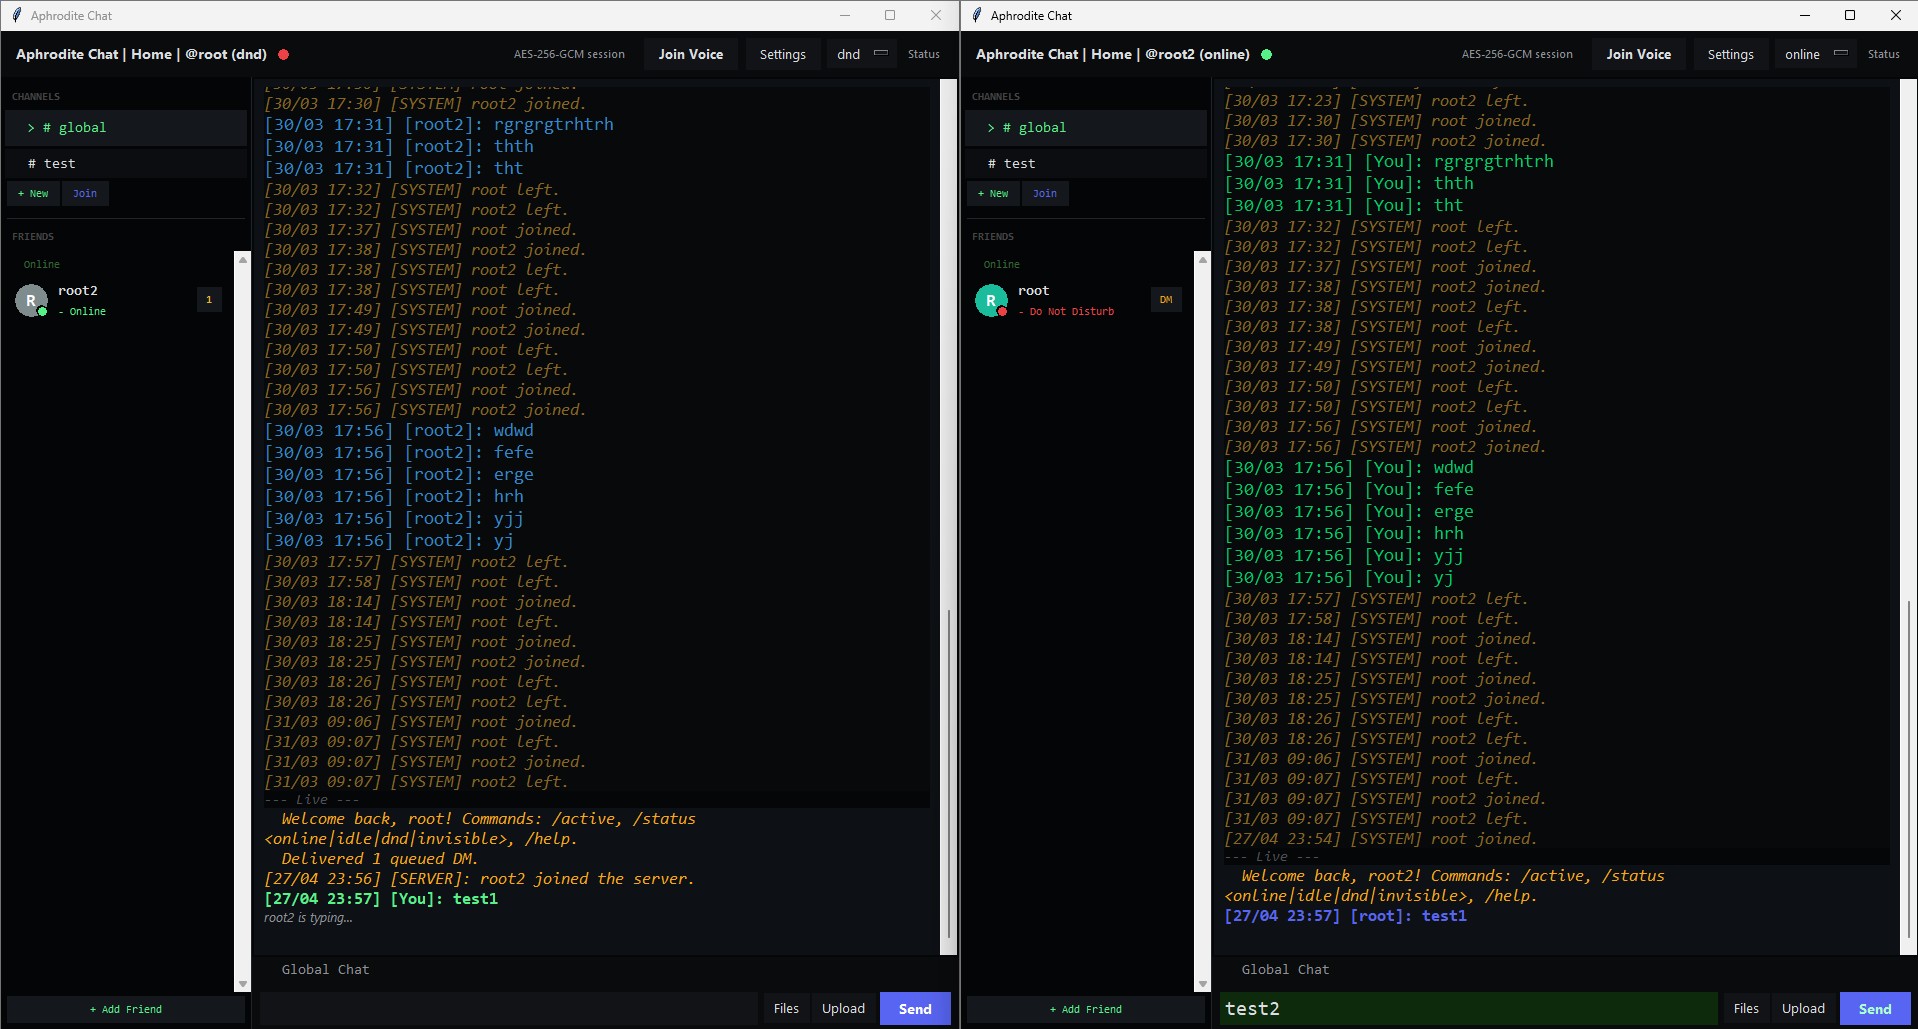The height and width of the screenshot is (1029, 1918).
Task: Click right friends list scroll-down arrow
Action: [1203, 984]
